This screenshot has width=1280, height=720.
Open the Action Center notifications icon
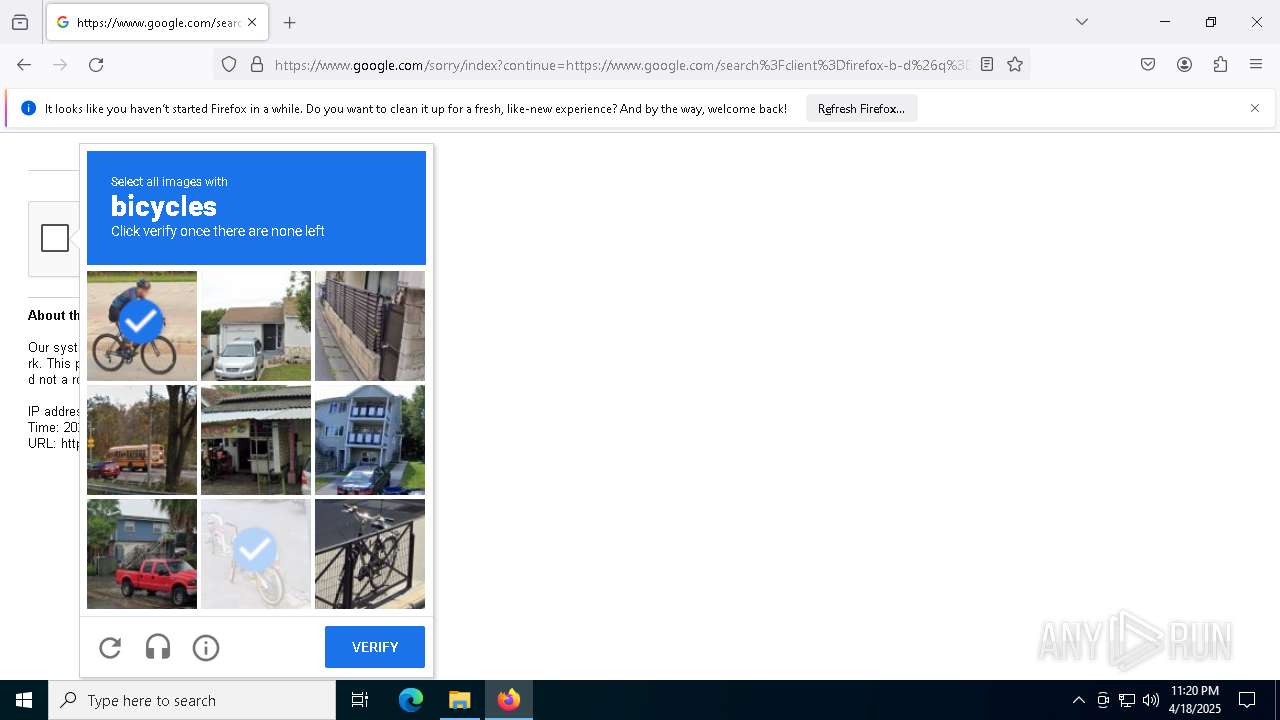[1247, 700]
